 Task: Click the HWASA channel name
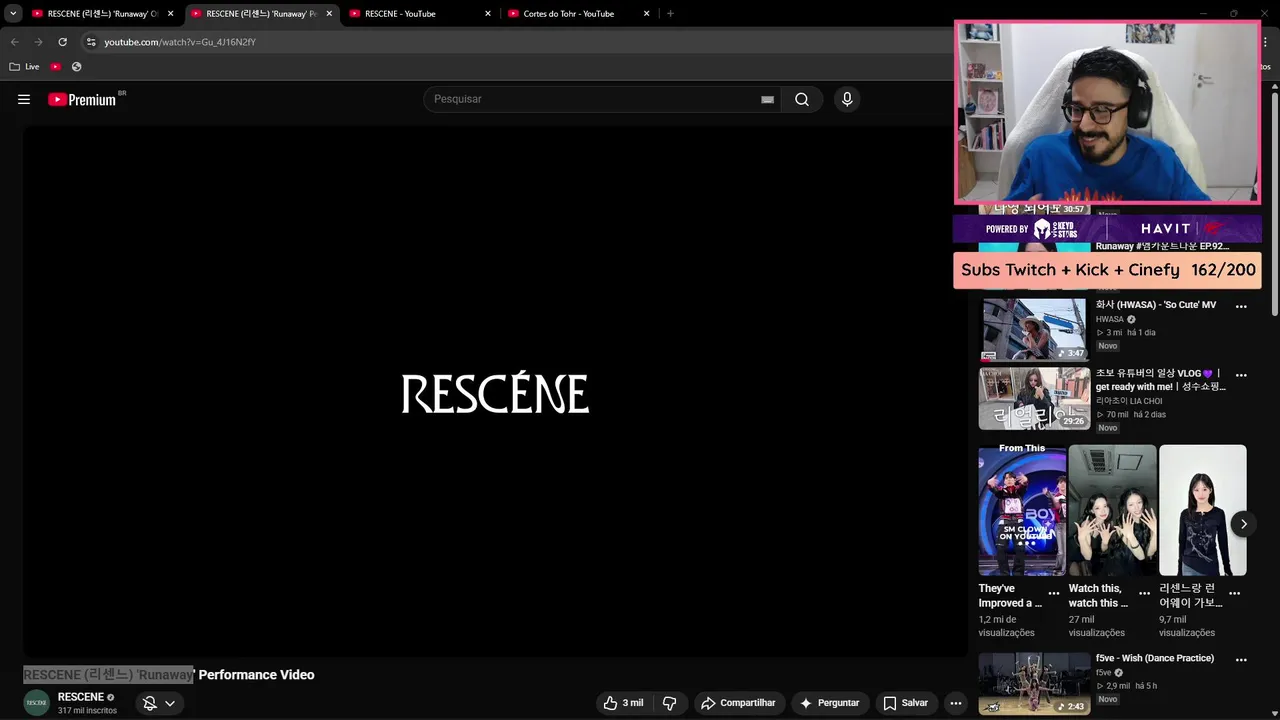tap(1110, 320)
